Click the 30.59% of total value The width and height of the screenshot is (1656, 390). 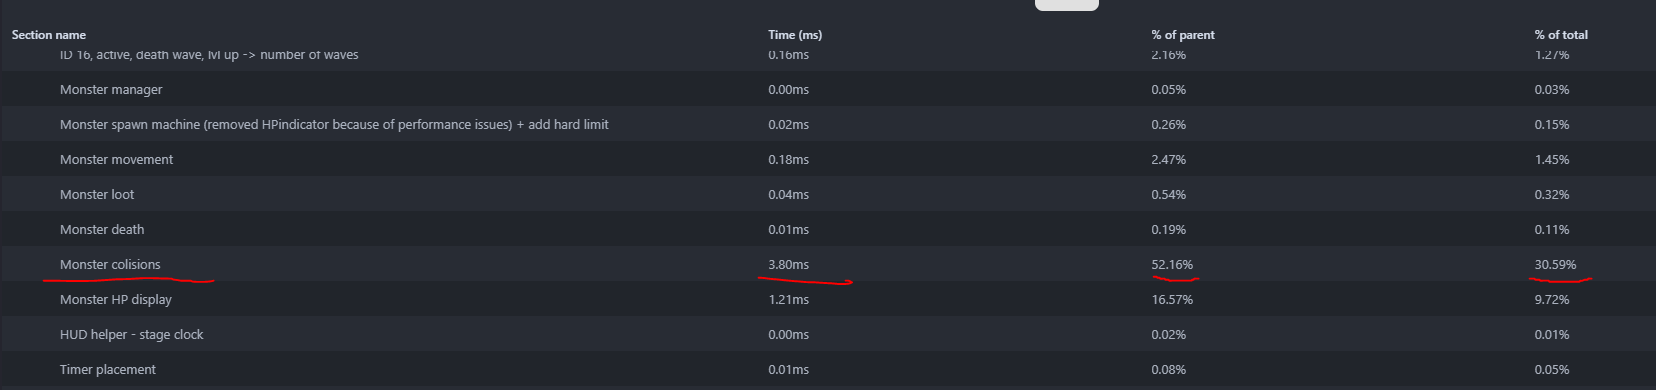coord(1555,265)
